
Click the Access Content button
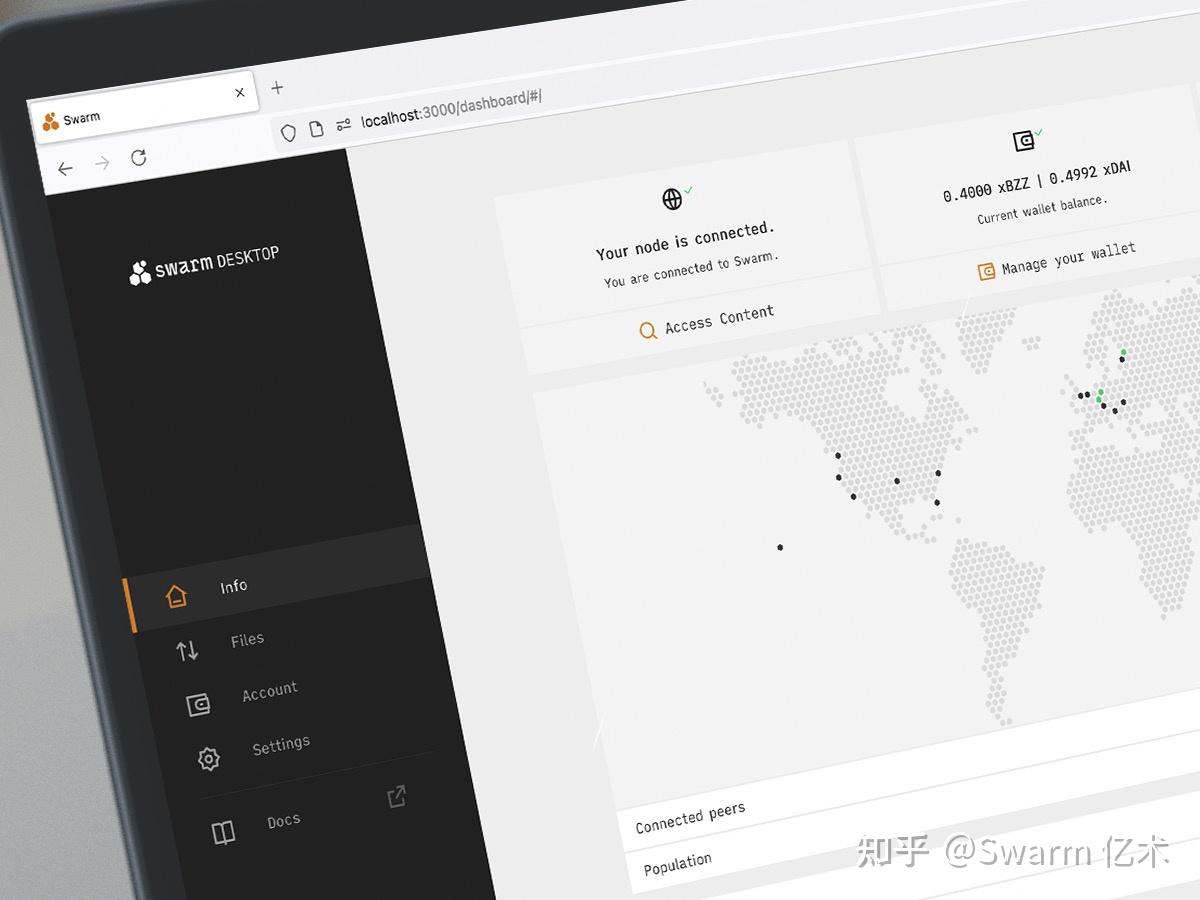pyautogui.click(x=718, y=320)
